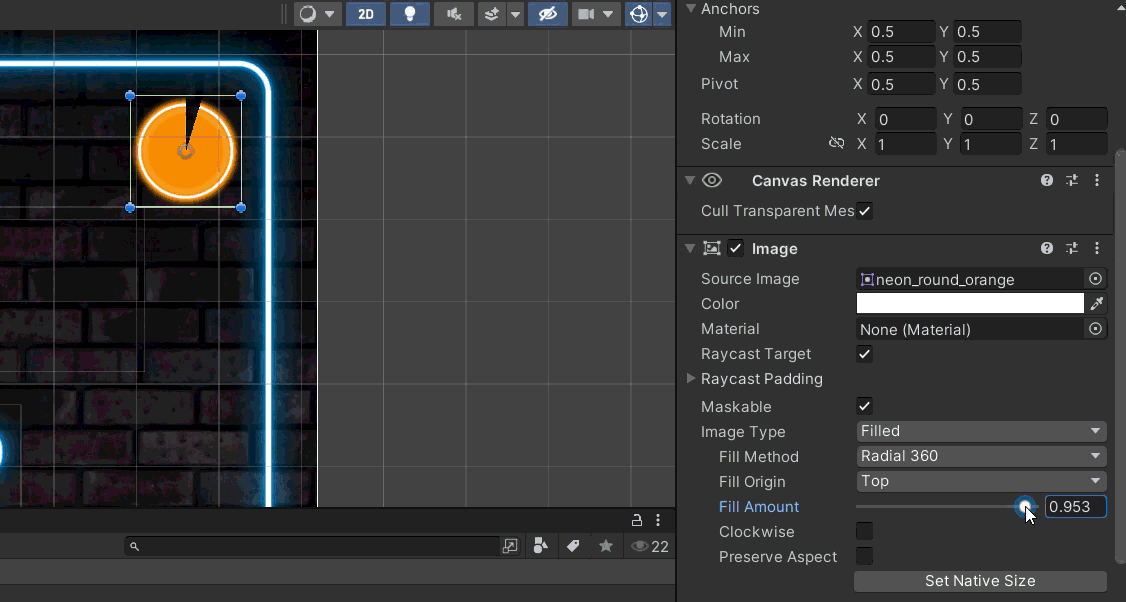Click the Set Native Size button
Image resolution: width=1126 pixels, height=602 pixels.
(980, 581)
